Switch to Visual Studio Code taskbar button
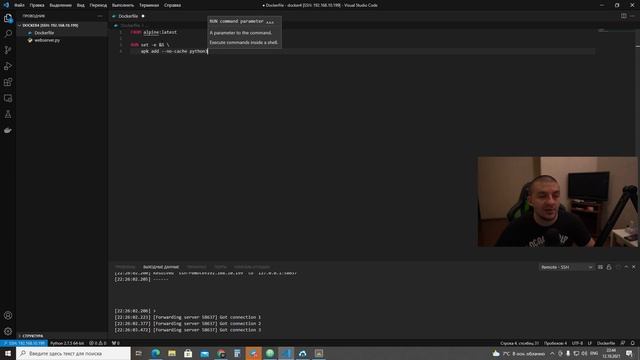 [286, 353]
